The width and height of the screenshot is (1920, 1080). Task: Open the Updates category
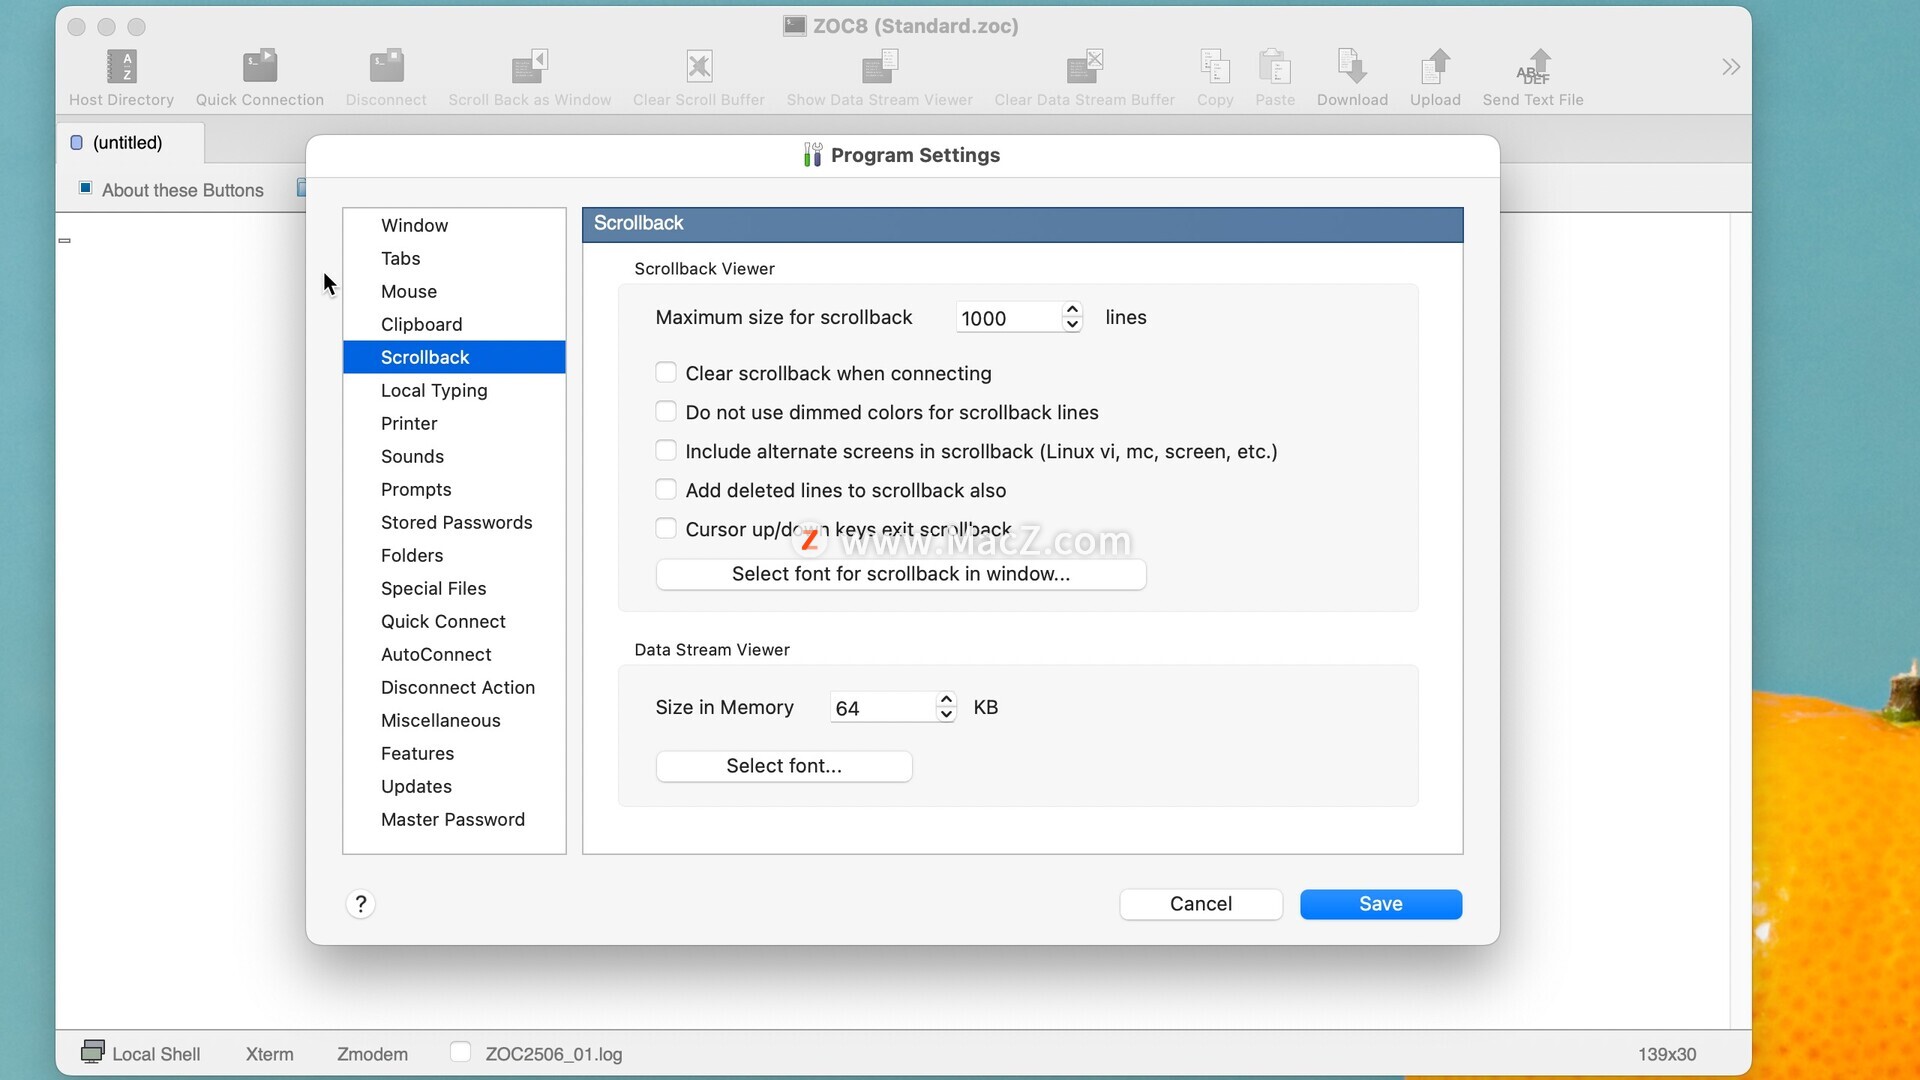pos(454,786)
